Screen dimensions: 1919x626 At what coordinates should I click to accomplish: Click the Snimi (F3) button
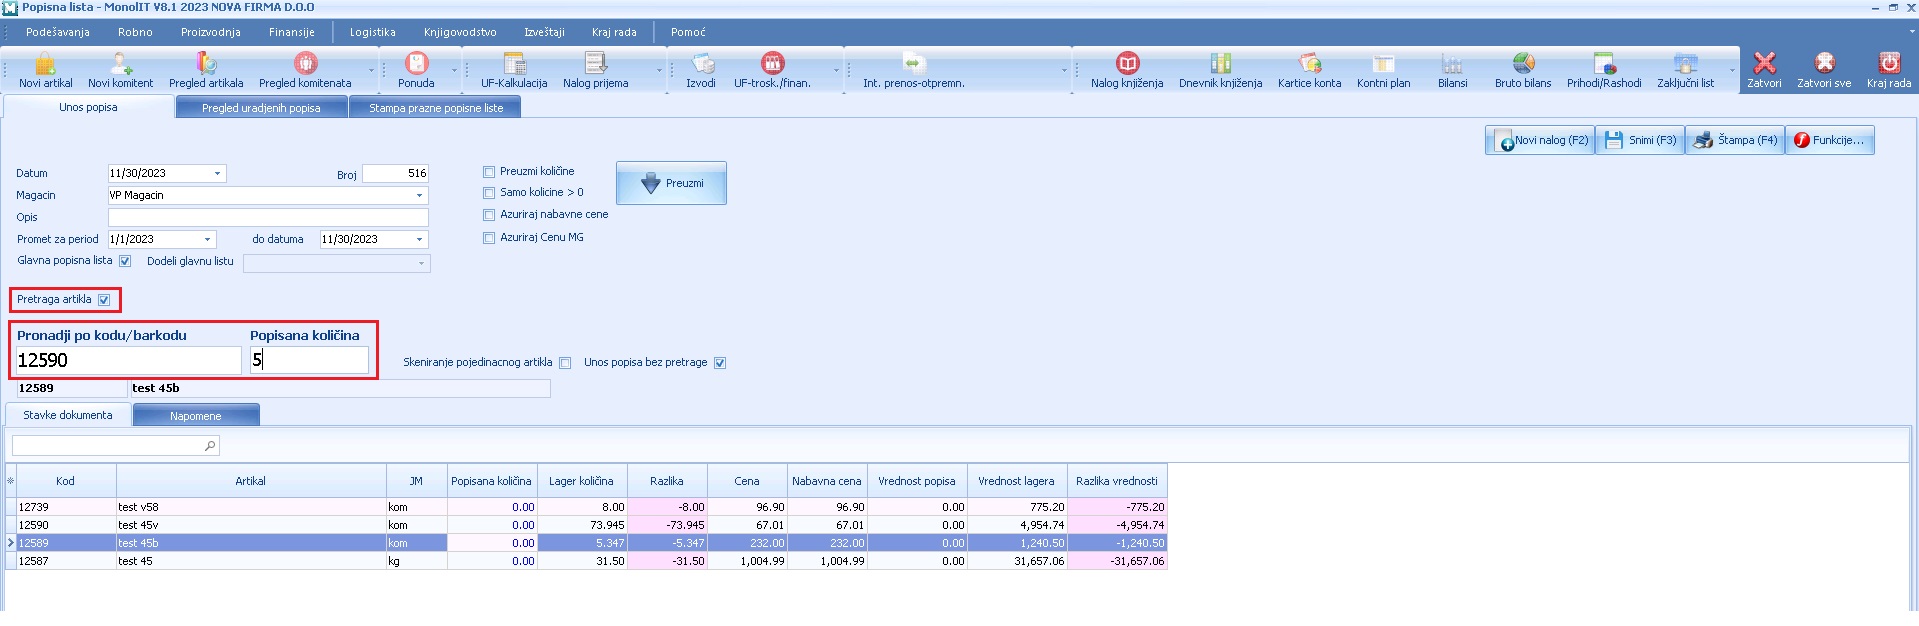pos(1640,140)
